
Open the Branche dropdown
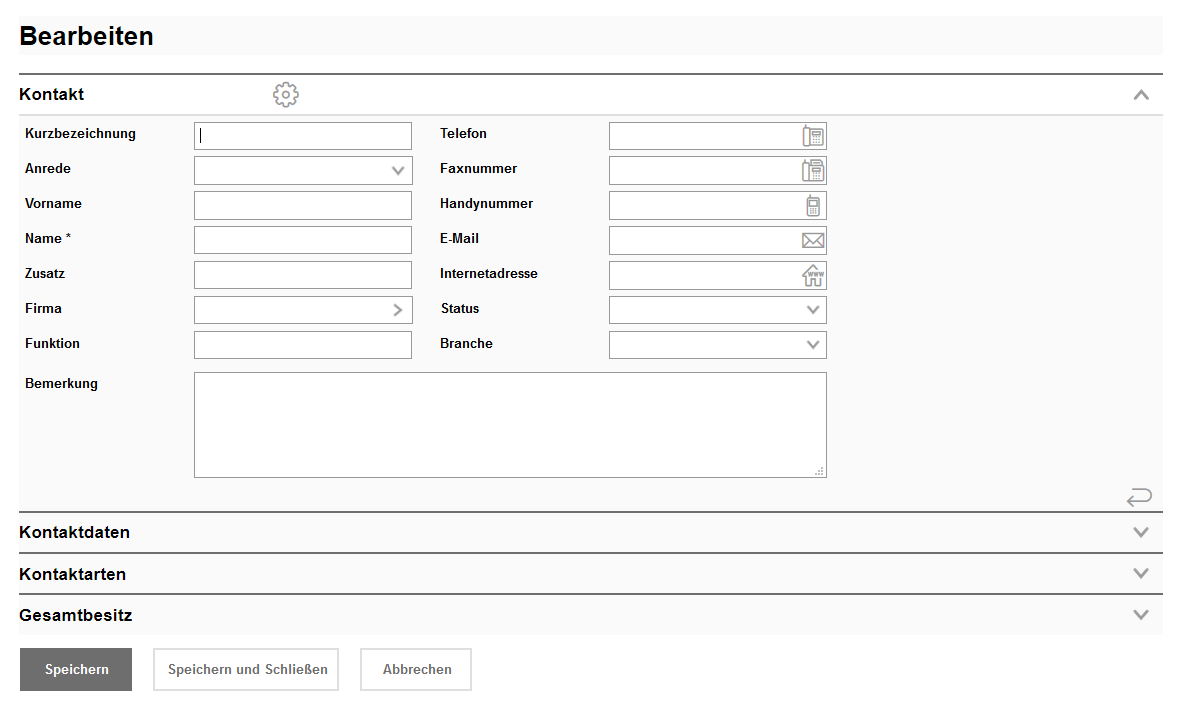(x=813, y=345)
